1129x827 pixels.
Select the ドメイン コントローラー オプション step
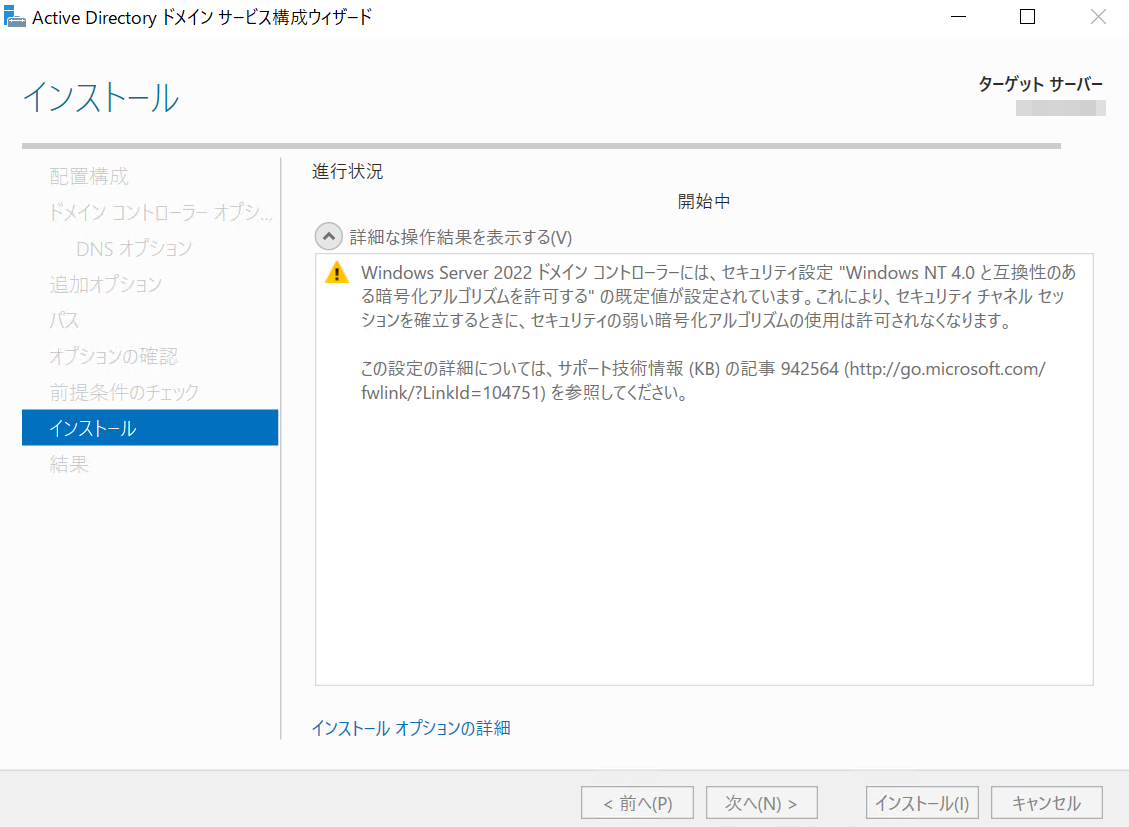161,212
